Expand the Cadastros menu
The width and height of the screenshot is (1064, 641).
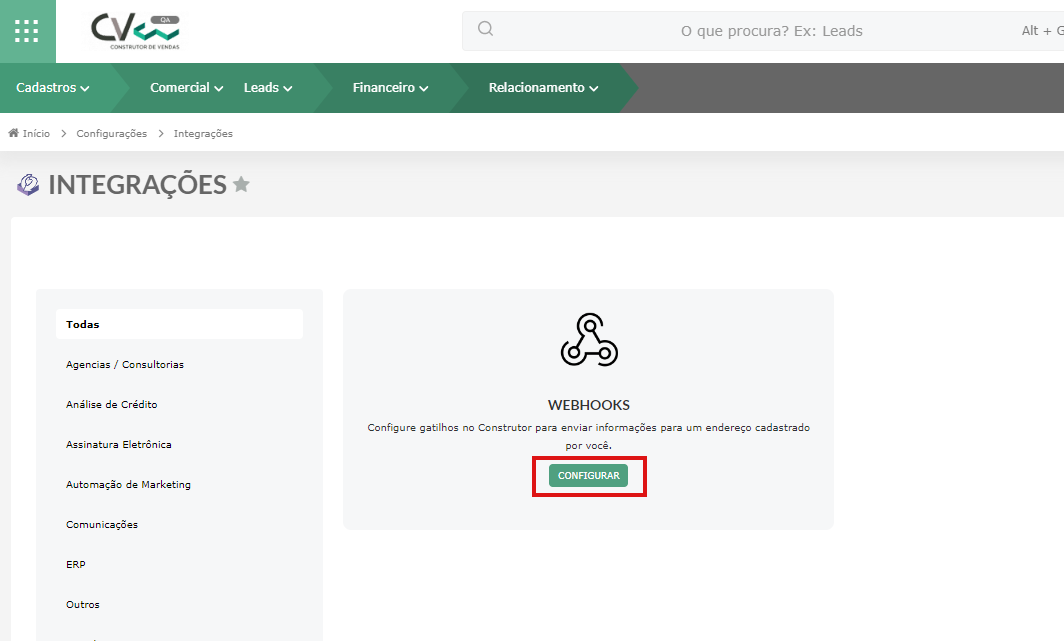52,88
